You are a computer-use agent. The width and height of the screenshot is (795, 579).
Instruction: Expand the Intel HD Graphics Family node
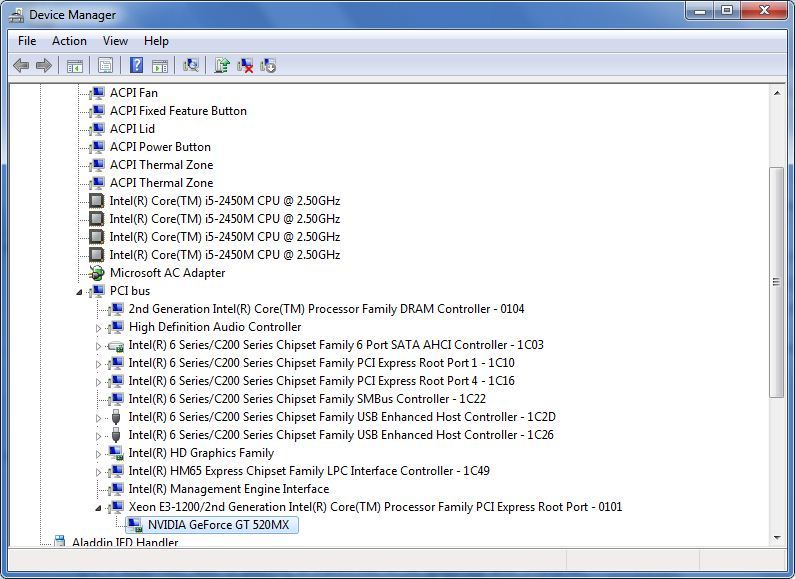98,454
